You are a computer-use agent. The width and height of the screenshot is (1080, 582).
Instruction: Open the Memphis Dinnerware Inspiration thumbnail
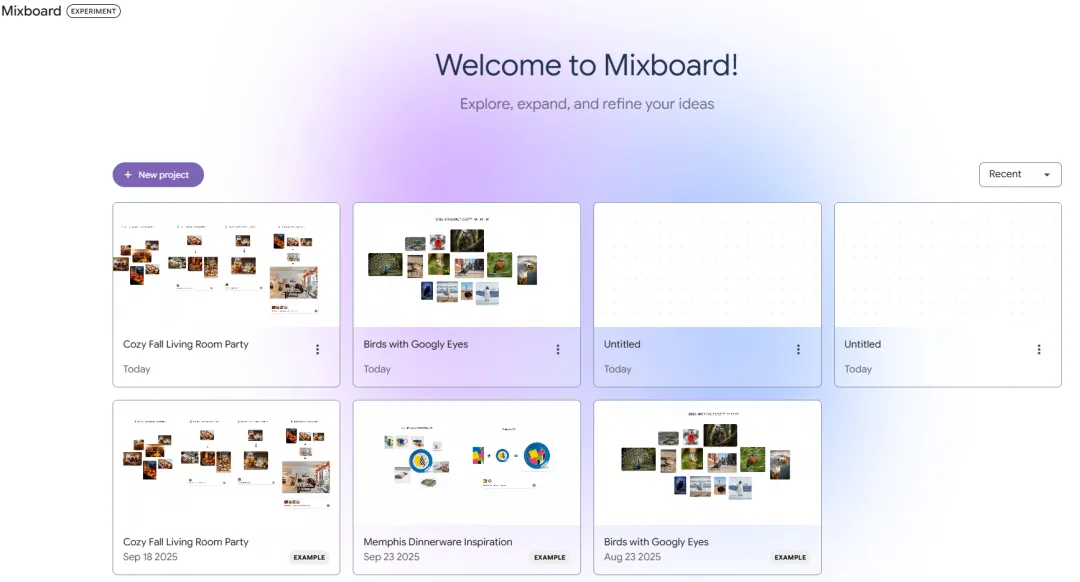point(467,462)
